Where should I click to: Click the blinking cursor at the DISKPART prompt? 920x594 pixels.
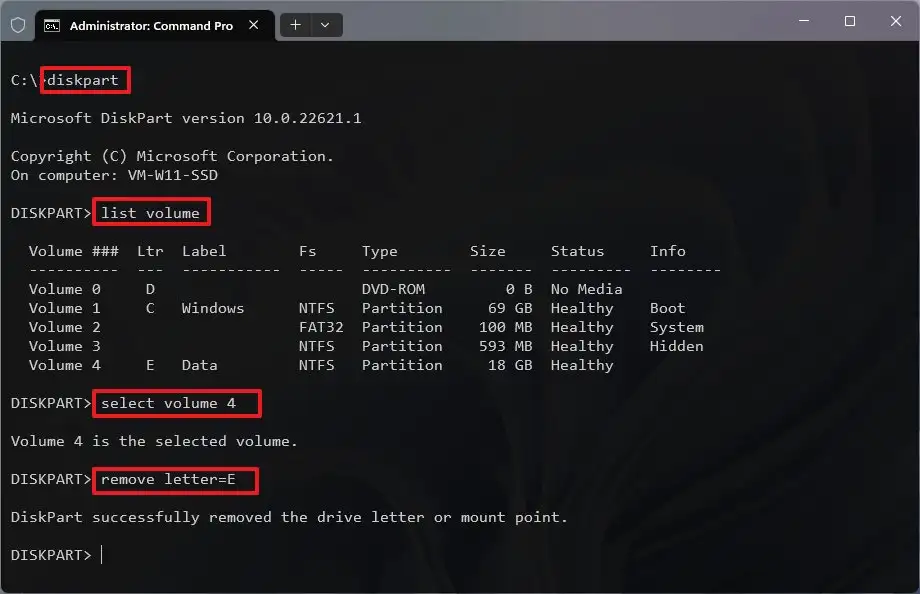(101, 554)
